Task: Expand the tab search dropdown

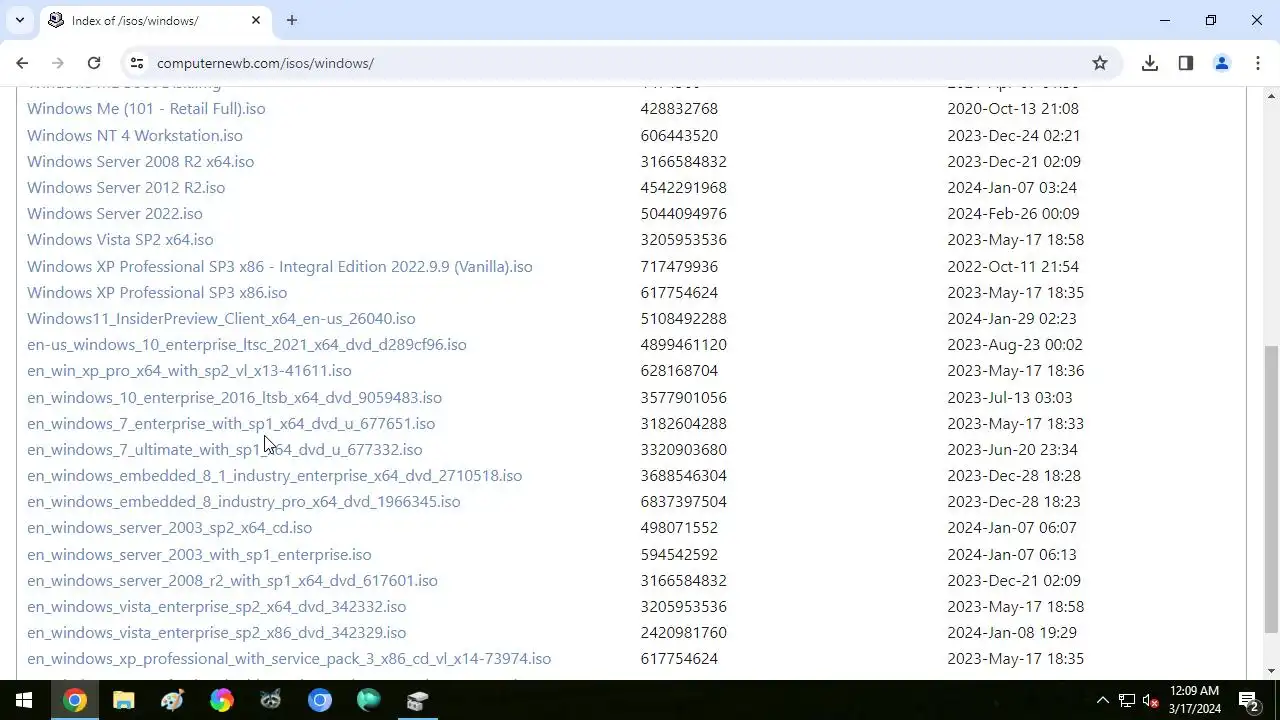Action: (19, 20)
